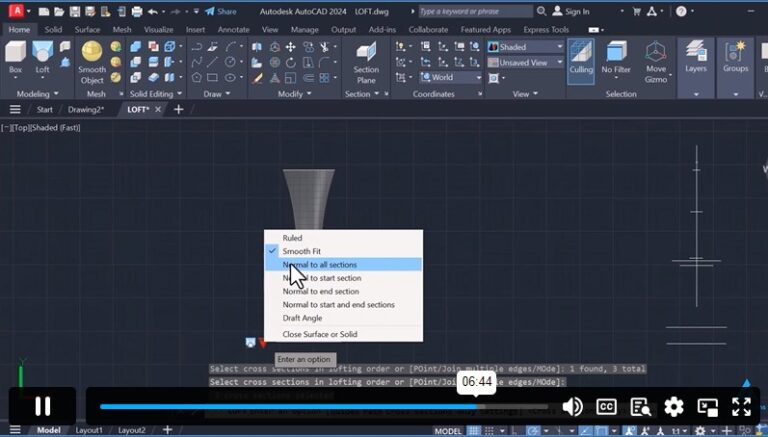
Task: Choose Draft Angle option
Action: (343, 318)
